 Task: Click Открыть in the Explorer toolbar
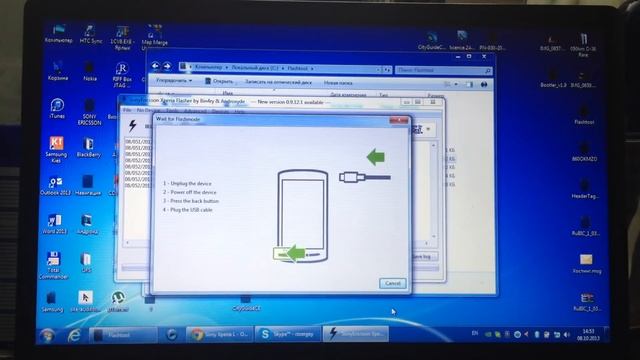[x=219, y=81]
